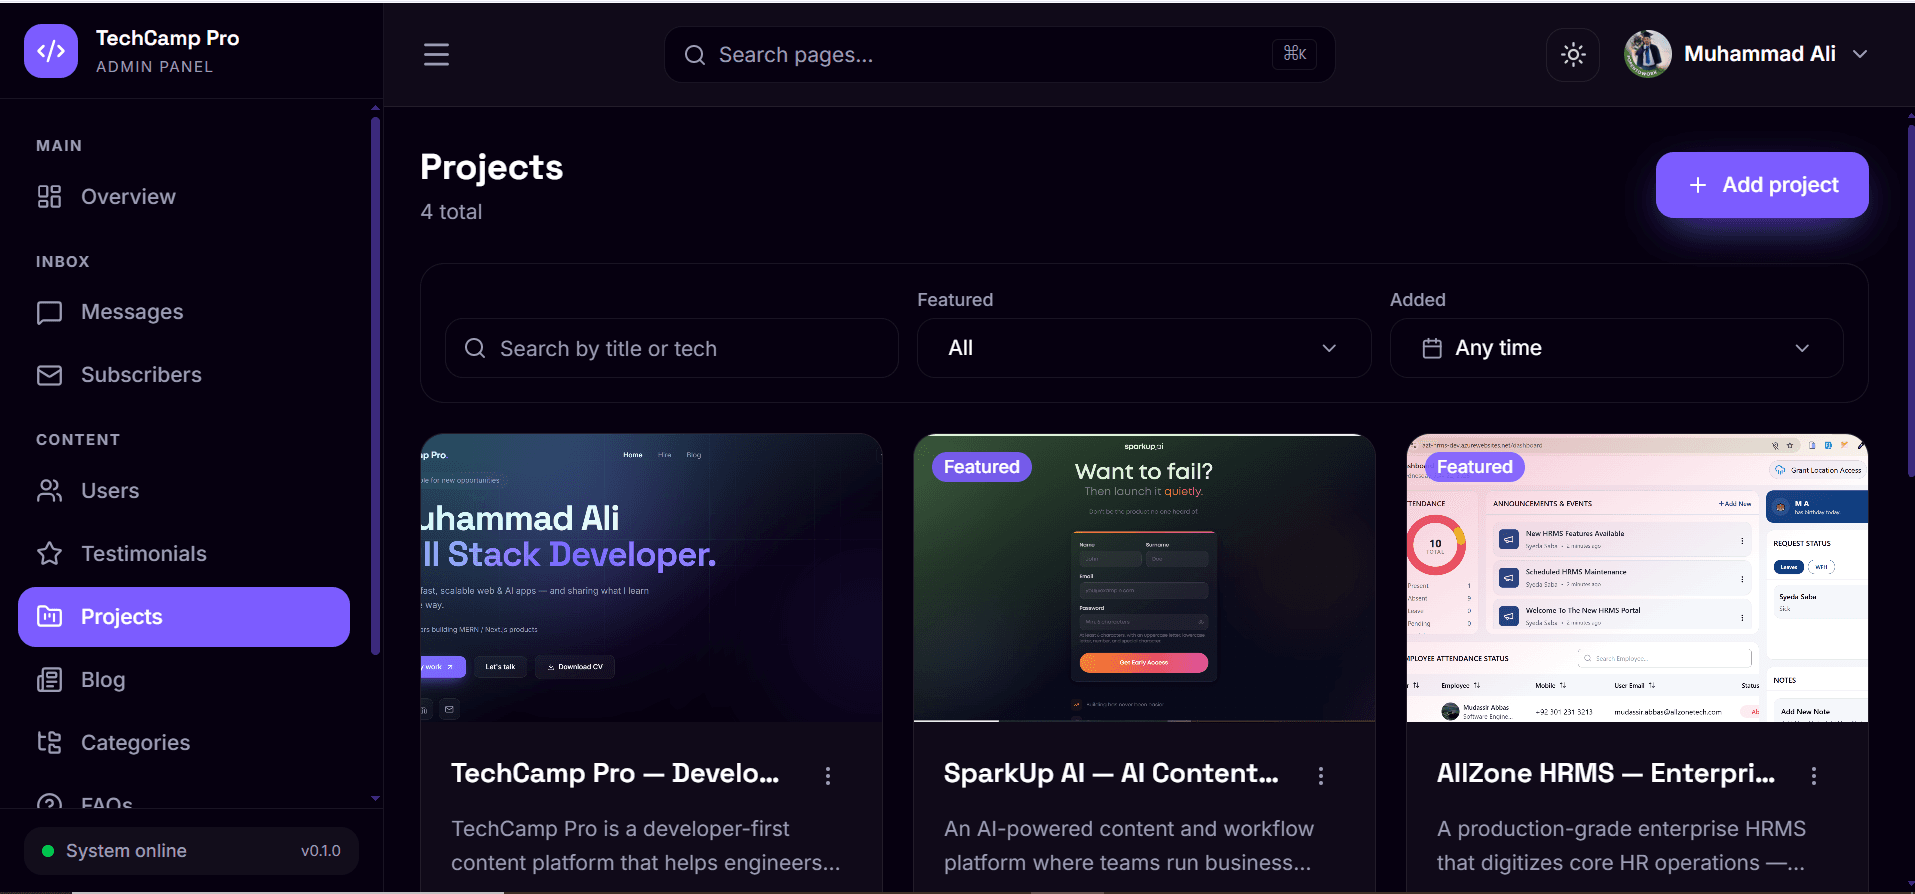Focus the Search by title or tech field
This screenshot has width=1915, height=894.
[672, 348]
